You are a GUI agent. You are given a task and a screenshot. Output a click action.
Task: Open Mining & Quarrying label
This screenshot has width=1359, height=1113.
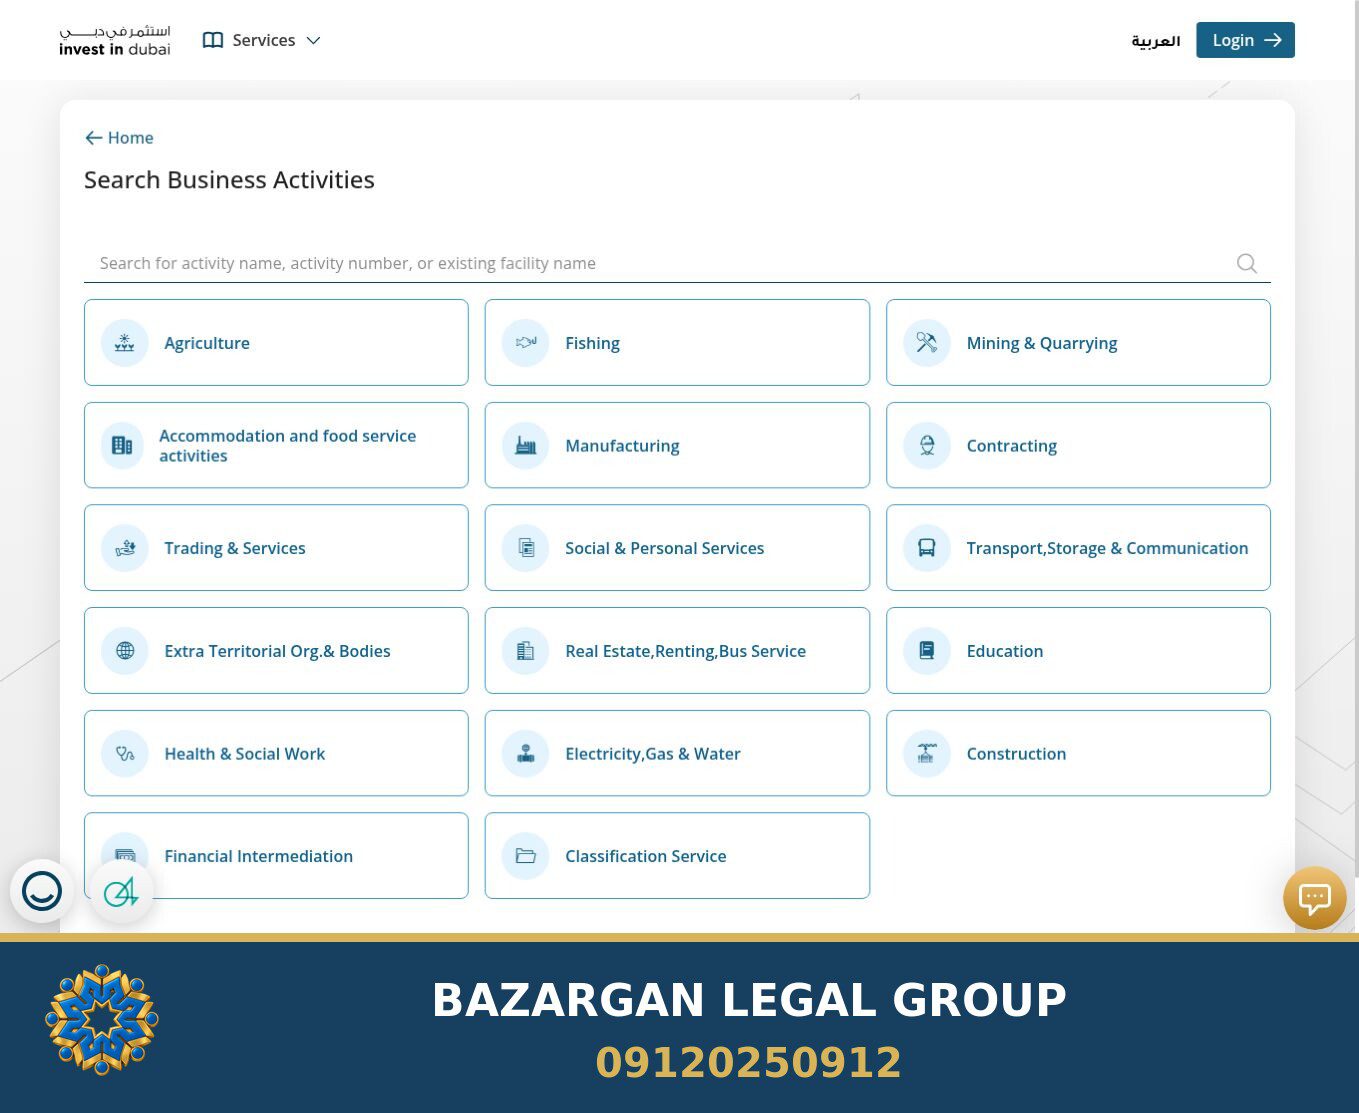click(x=1042, y=343)
